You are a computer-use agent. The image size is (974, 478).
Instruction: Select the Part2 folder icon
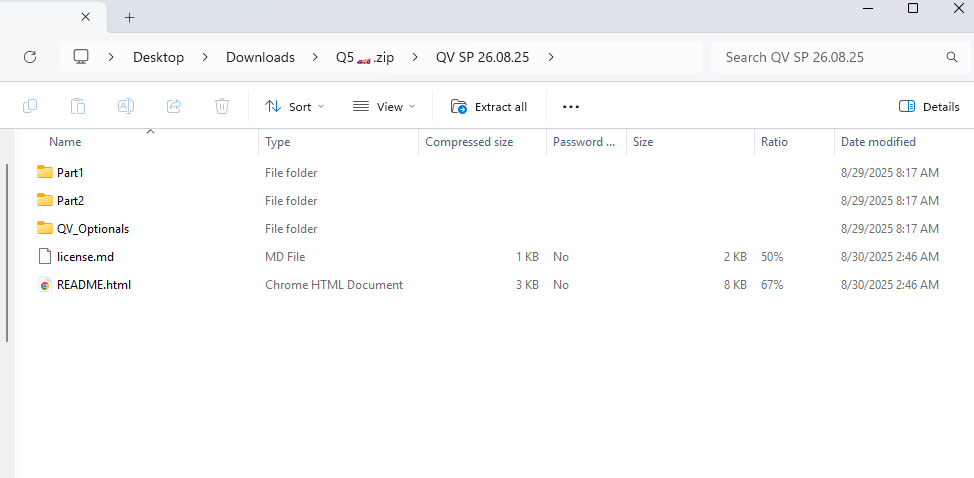point(45,200)
